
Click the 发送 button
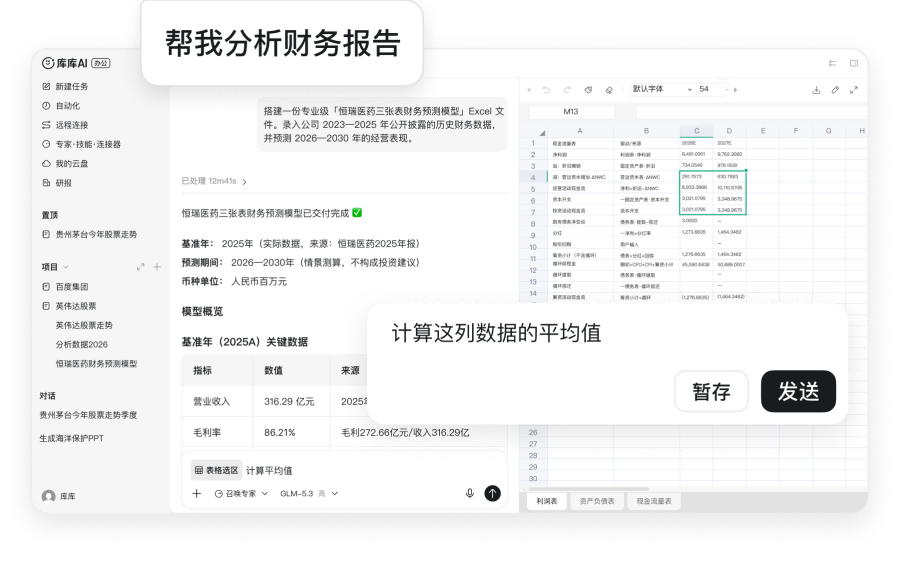click(x=798, y=392)
